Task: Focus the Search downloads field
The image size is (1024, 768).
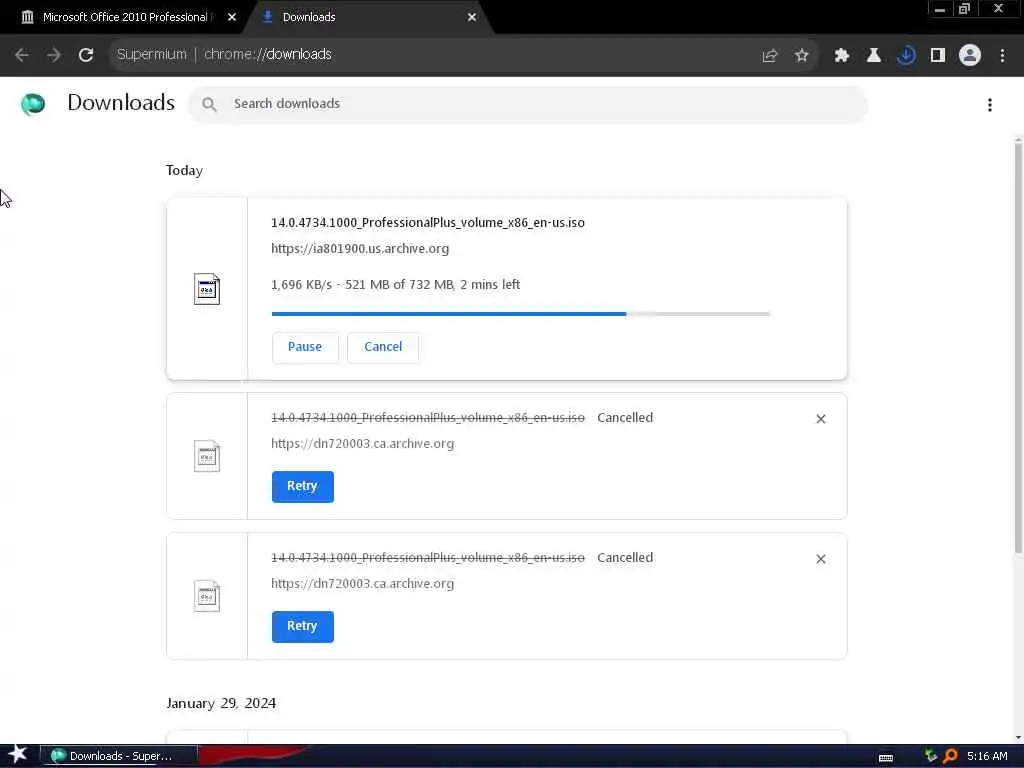Action: (528, 104)
